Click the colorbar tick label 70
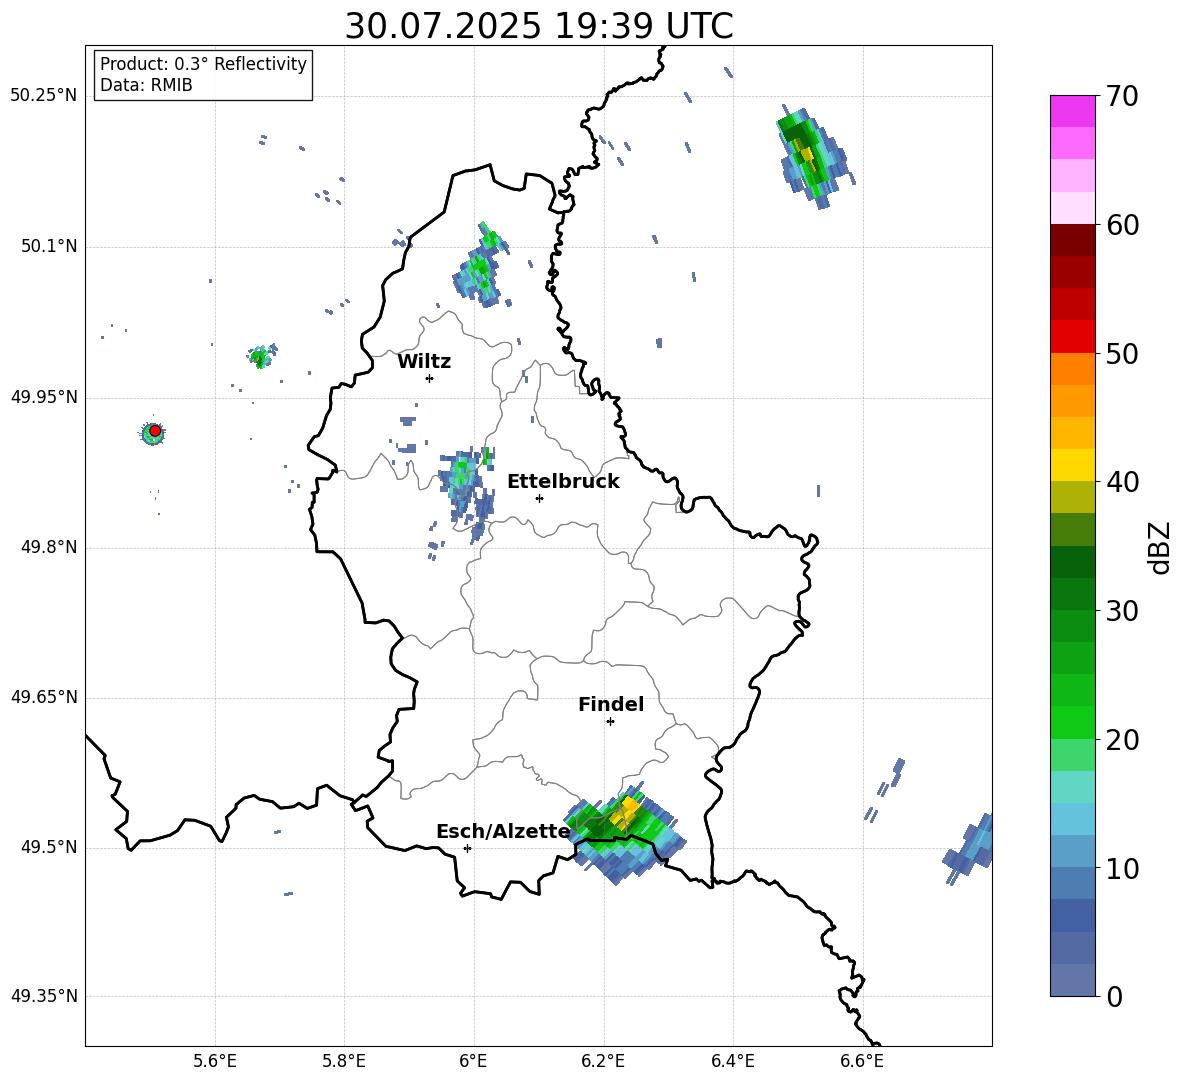 pyautogui.click(x=1122, y=96)
